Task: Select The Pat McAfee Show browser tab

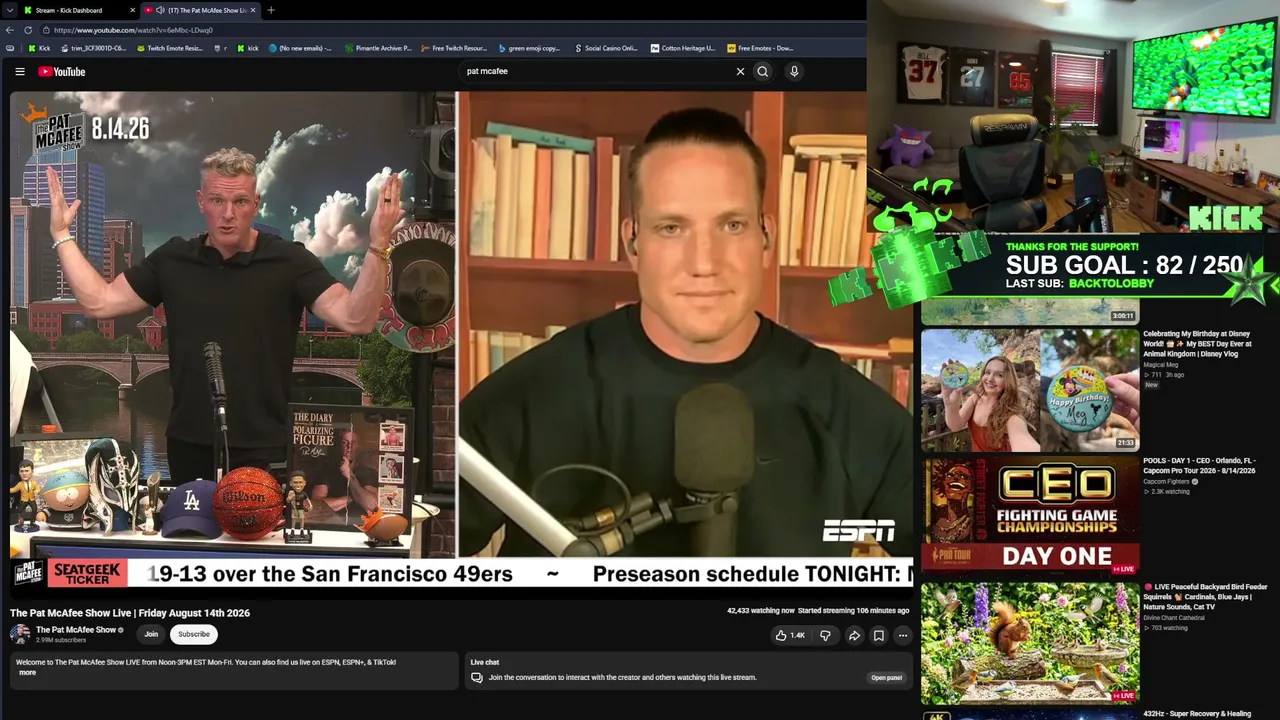Action: (x=200, y=10)
